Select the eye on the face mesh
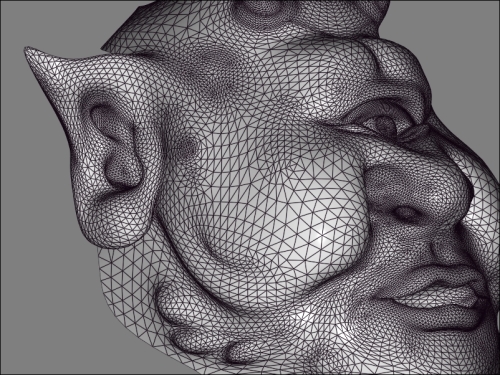This screenshot has width=500, height=375. 382,123
